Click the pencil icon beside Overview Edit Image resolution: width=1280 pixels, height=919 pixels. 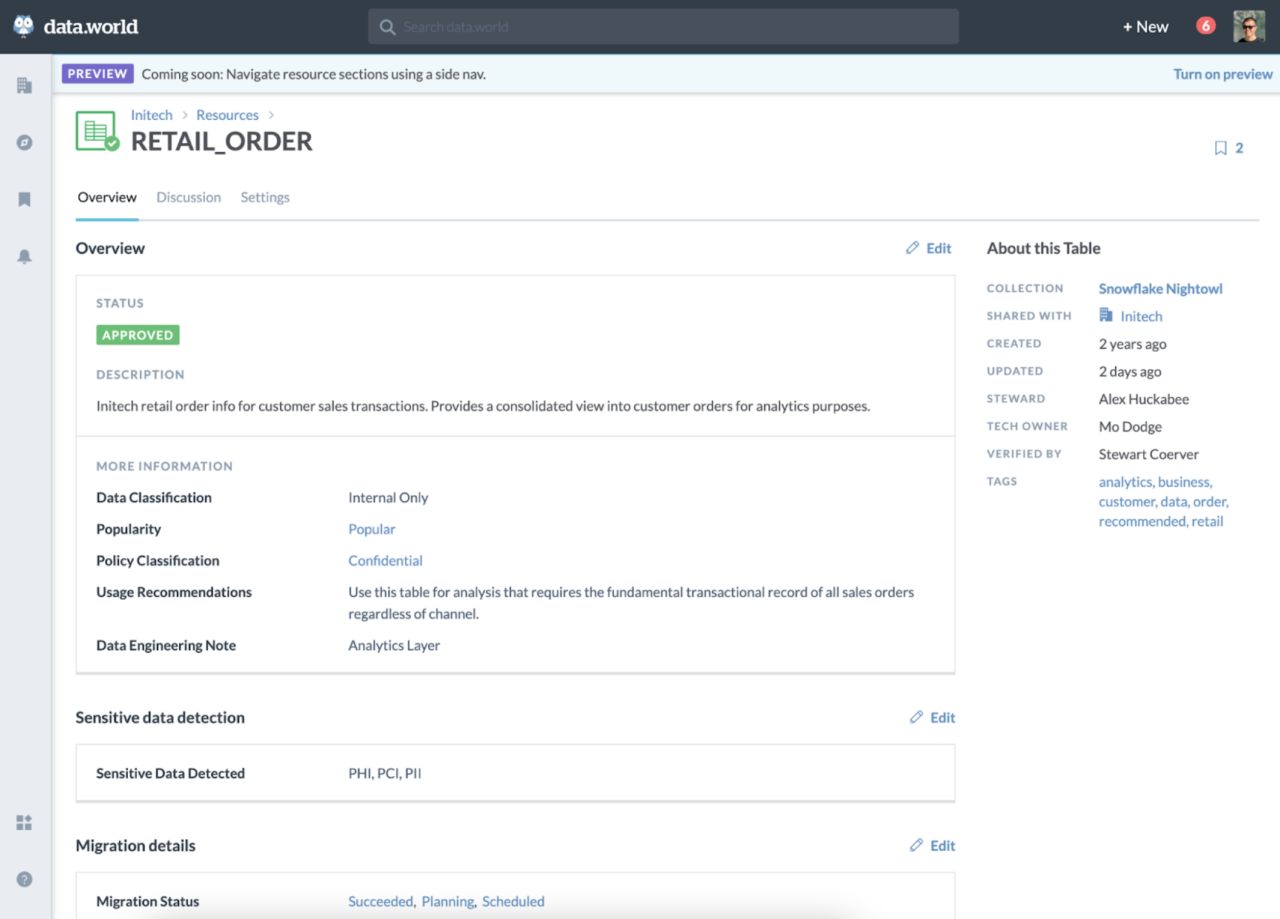[912, 248]
